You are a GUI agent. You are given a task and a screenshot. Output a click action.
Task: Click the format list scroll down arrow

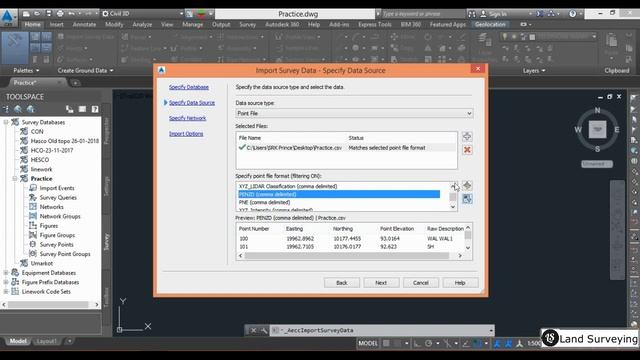point(453,207)
